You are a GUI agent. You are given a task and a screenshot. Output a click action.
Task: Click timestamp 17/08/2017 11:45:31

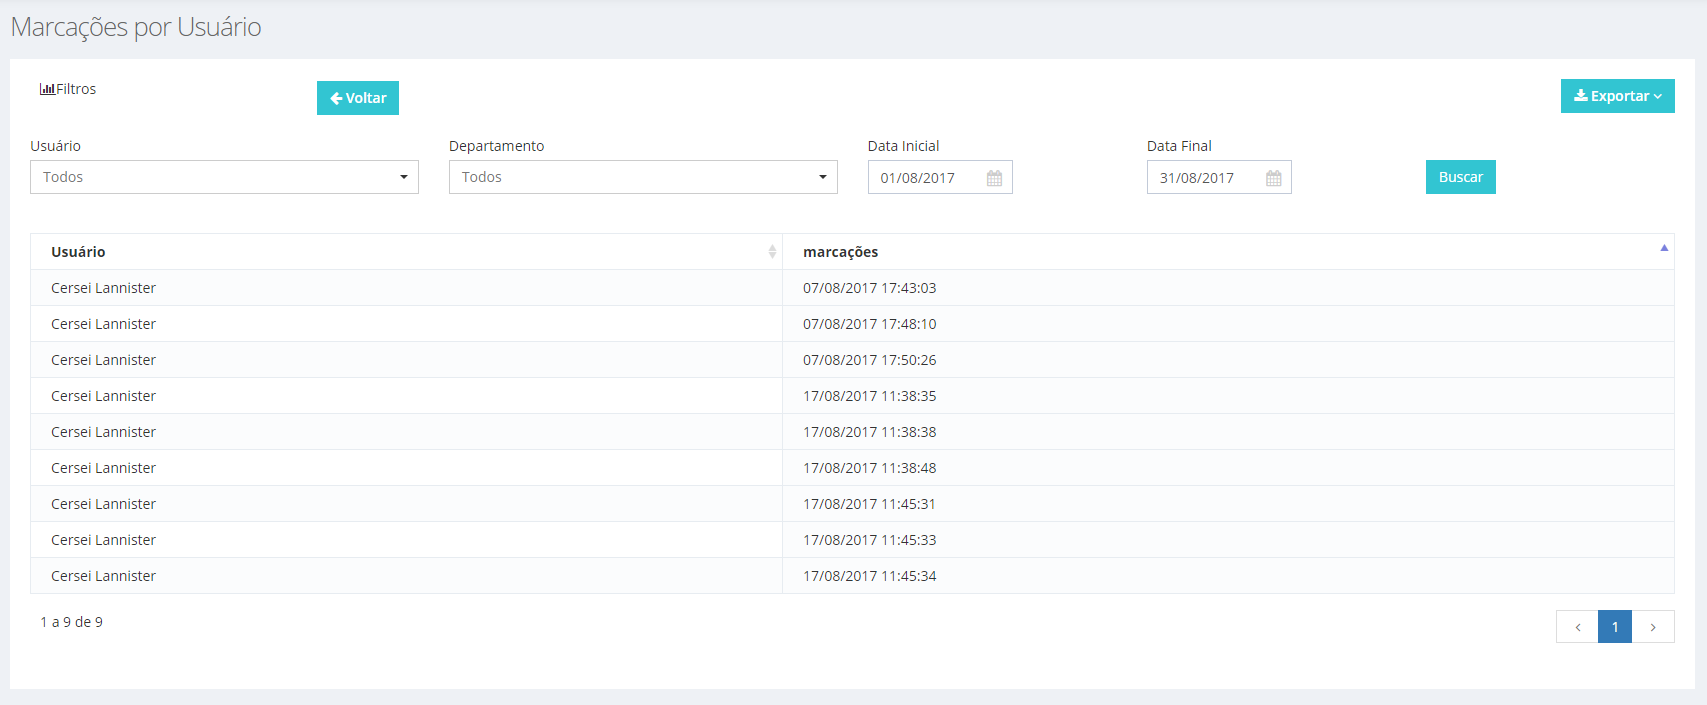point(869,504)
